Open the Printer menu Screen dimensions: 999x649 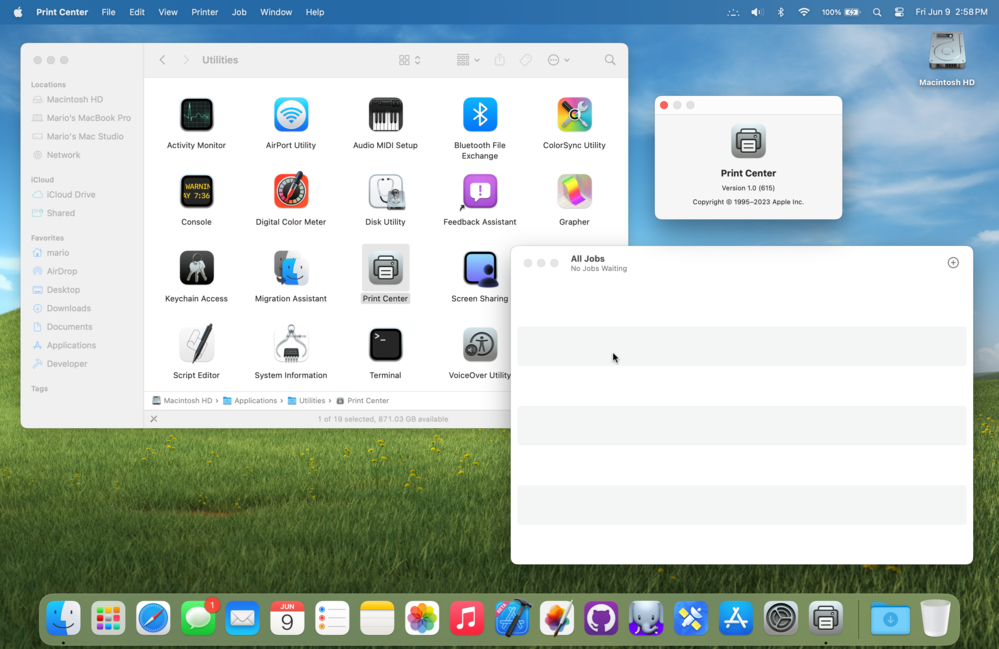pos(205,12)
